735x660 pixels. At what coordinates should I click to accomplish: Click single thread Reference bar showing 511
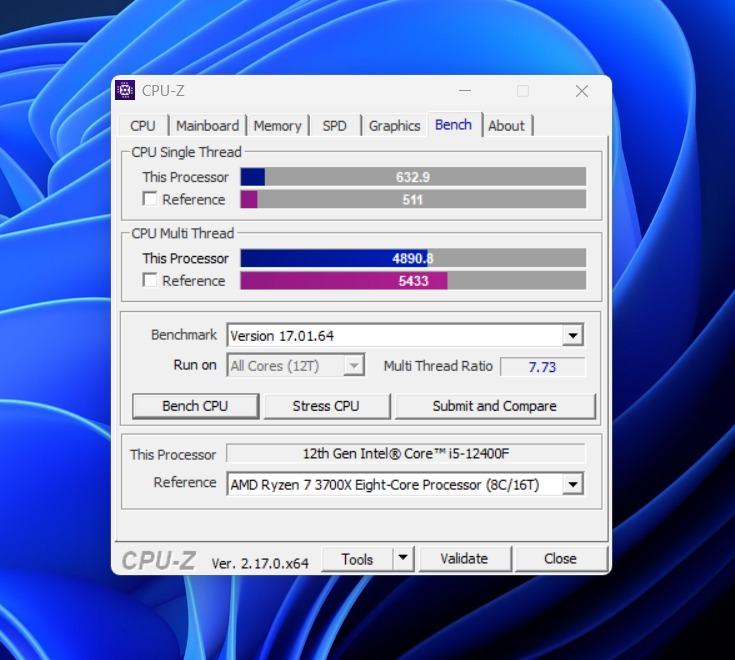click(x=413, y=199)
